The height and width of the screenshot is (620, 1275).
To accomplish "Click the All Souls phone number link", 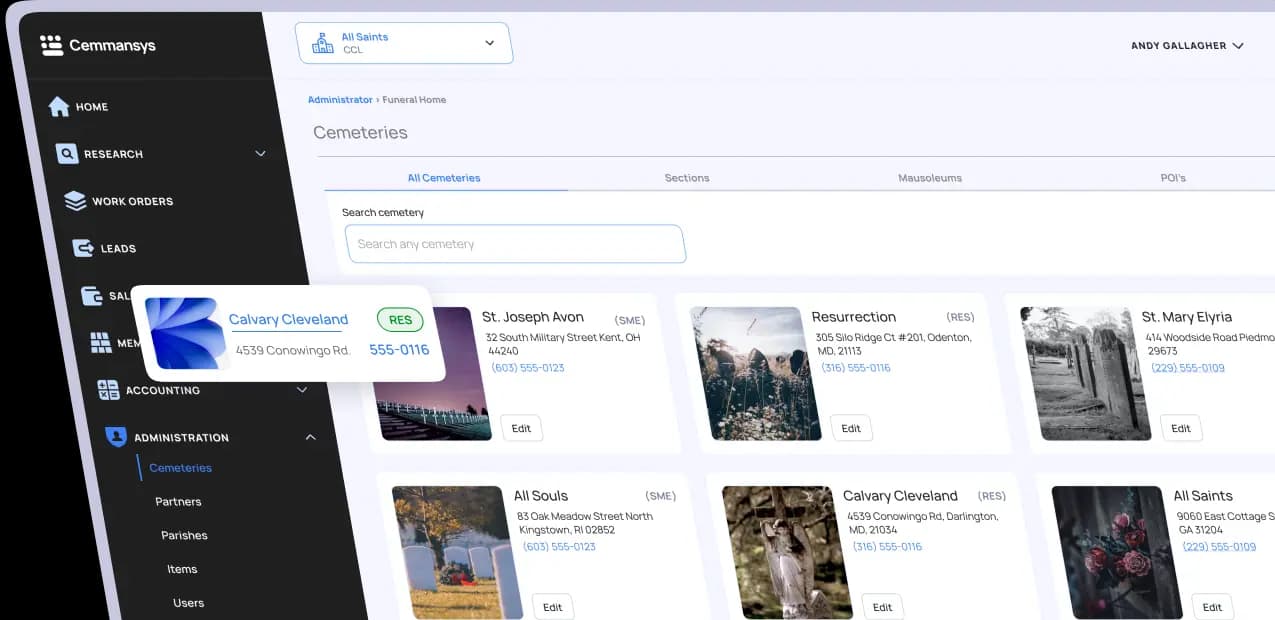I will (559, 547).
